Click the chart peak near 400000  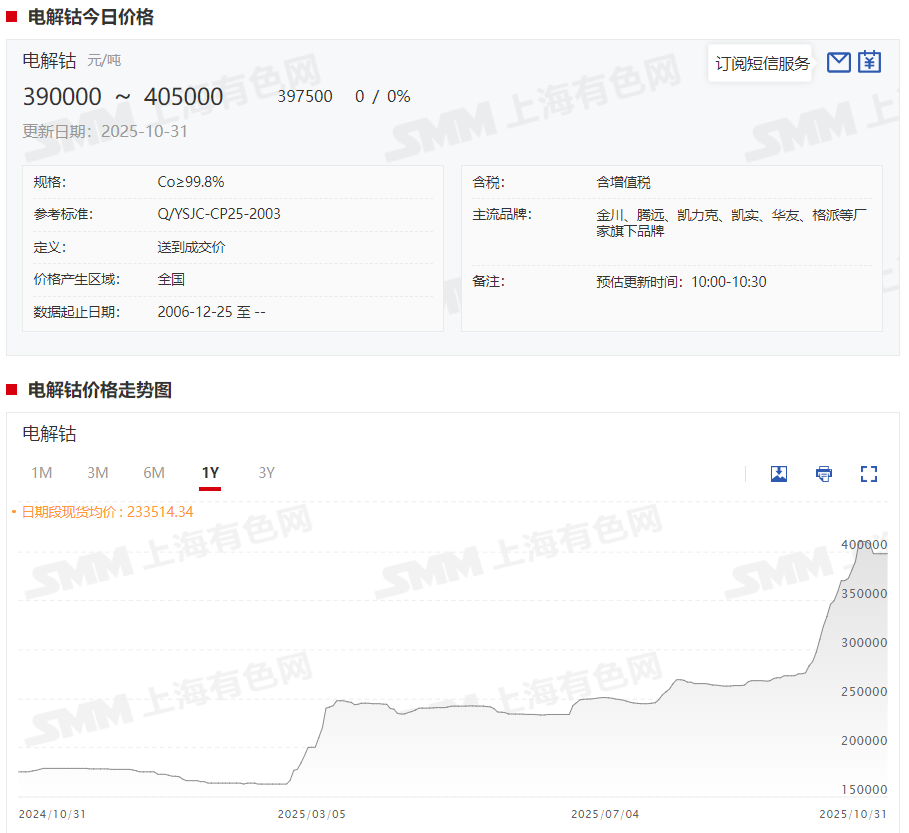point(862,542)
